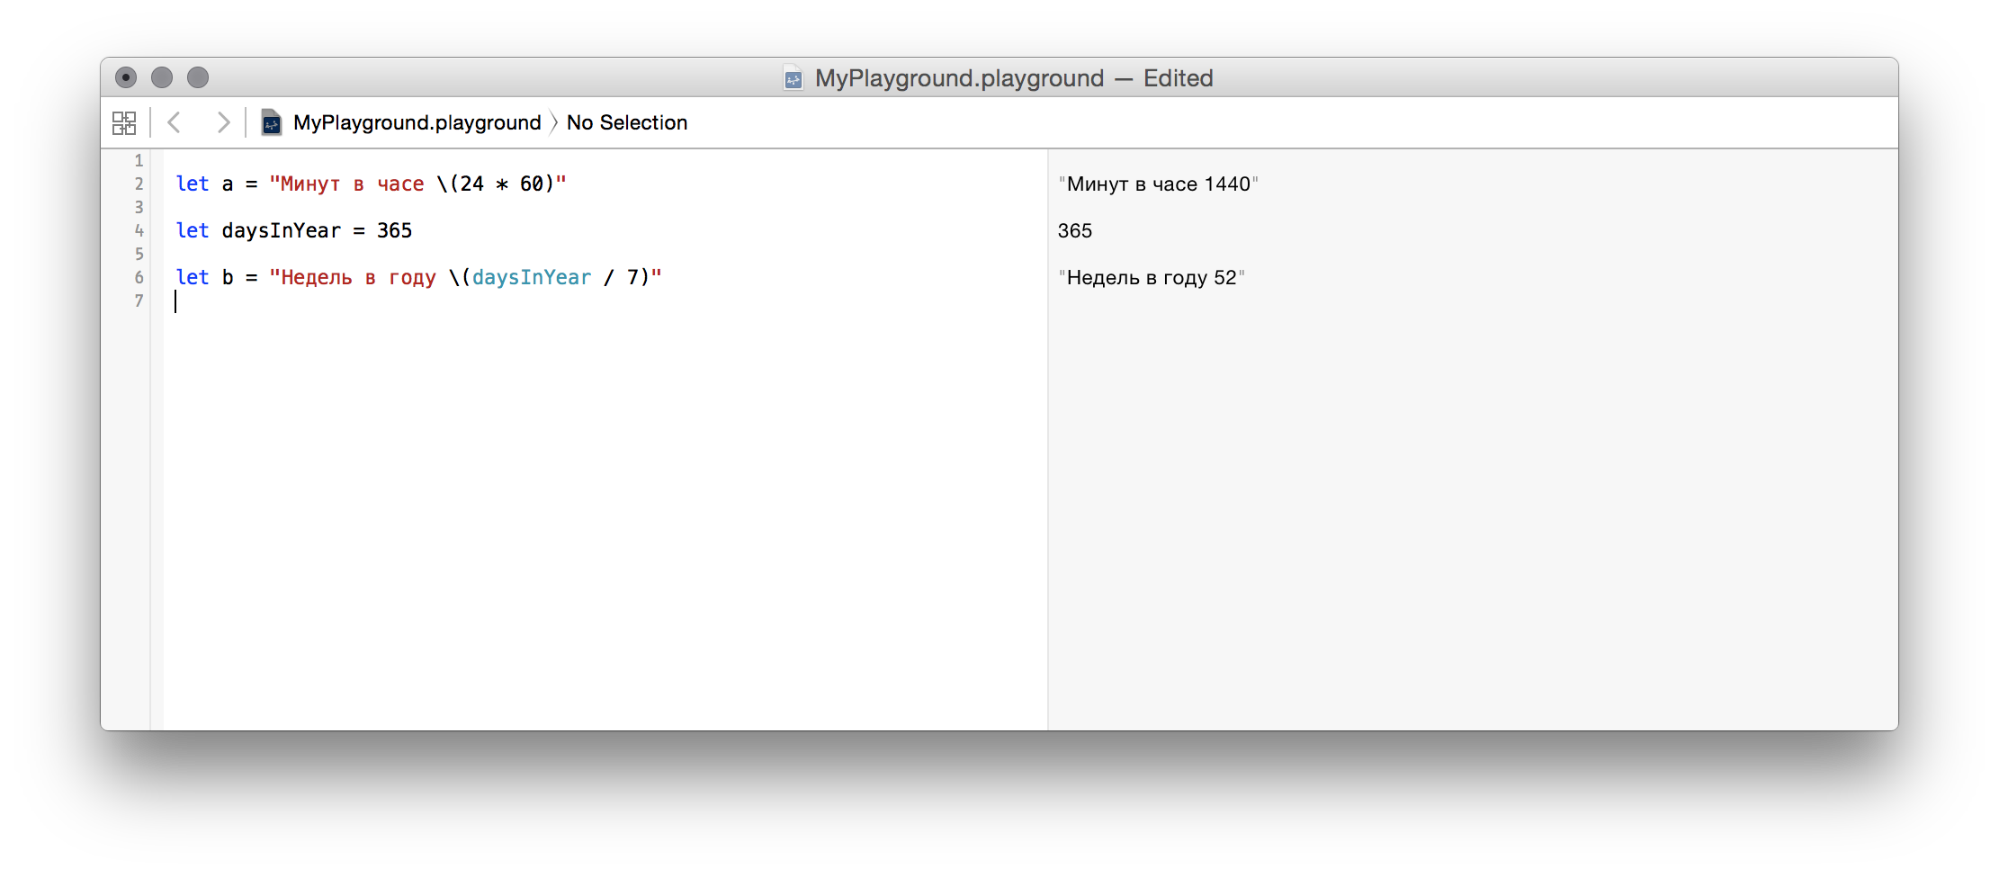
Task: Click line number 6 in the gutter
Action: (x=139, y=277)
